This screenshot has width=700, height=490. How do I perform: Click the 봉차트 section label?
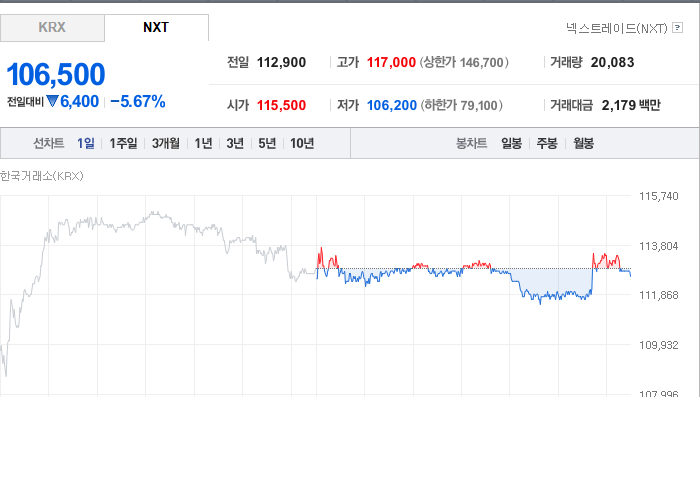click(x=471, y=143)
